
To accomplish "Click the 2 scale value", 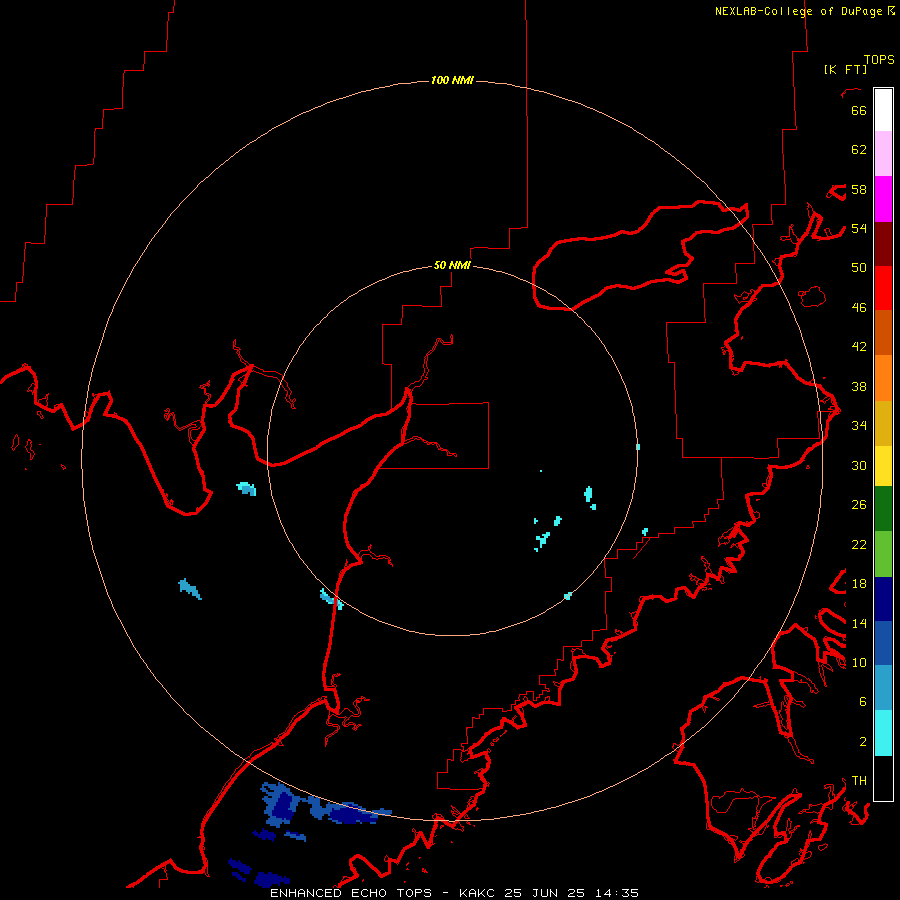I will coord(863,742).
